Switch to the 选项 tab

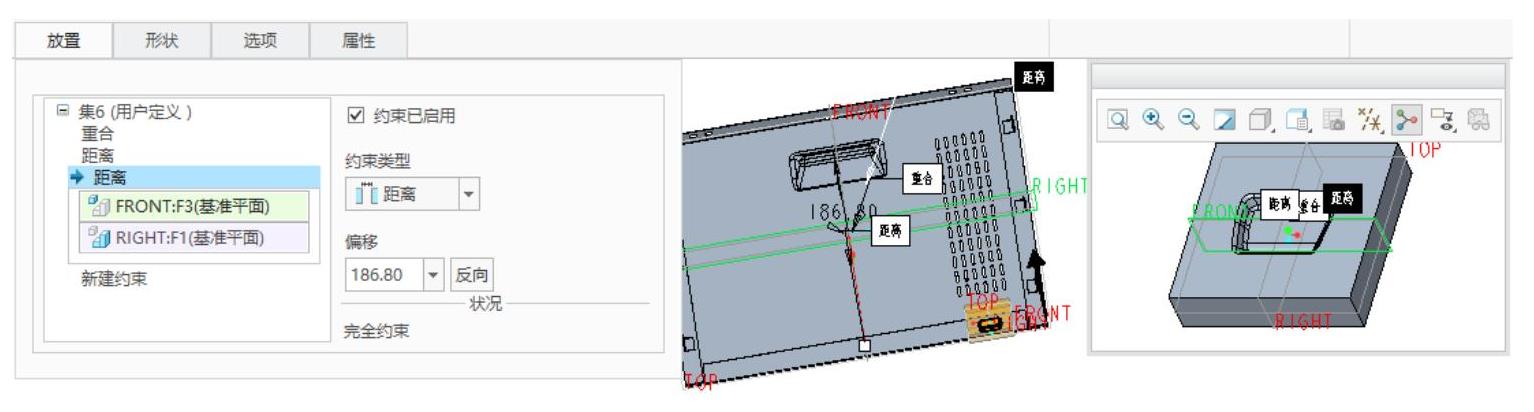[261, 40]
